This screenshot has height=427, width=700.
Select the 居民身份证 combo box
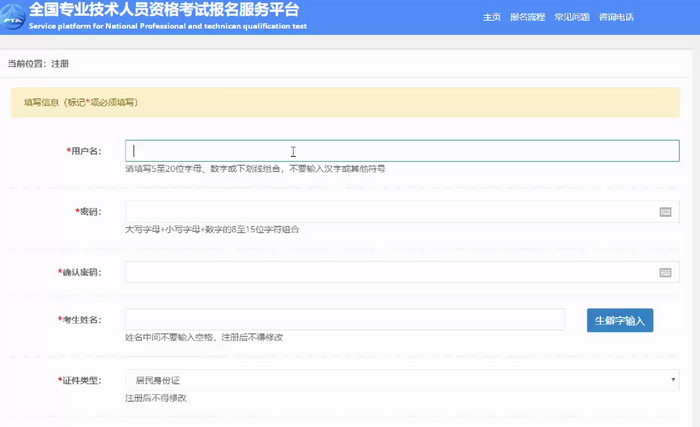400,380
